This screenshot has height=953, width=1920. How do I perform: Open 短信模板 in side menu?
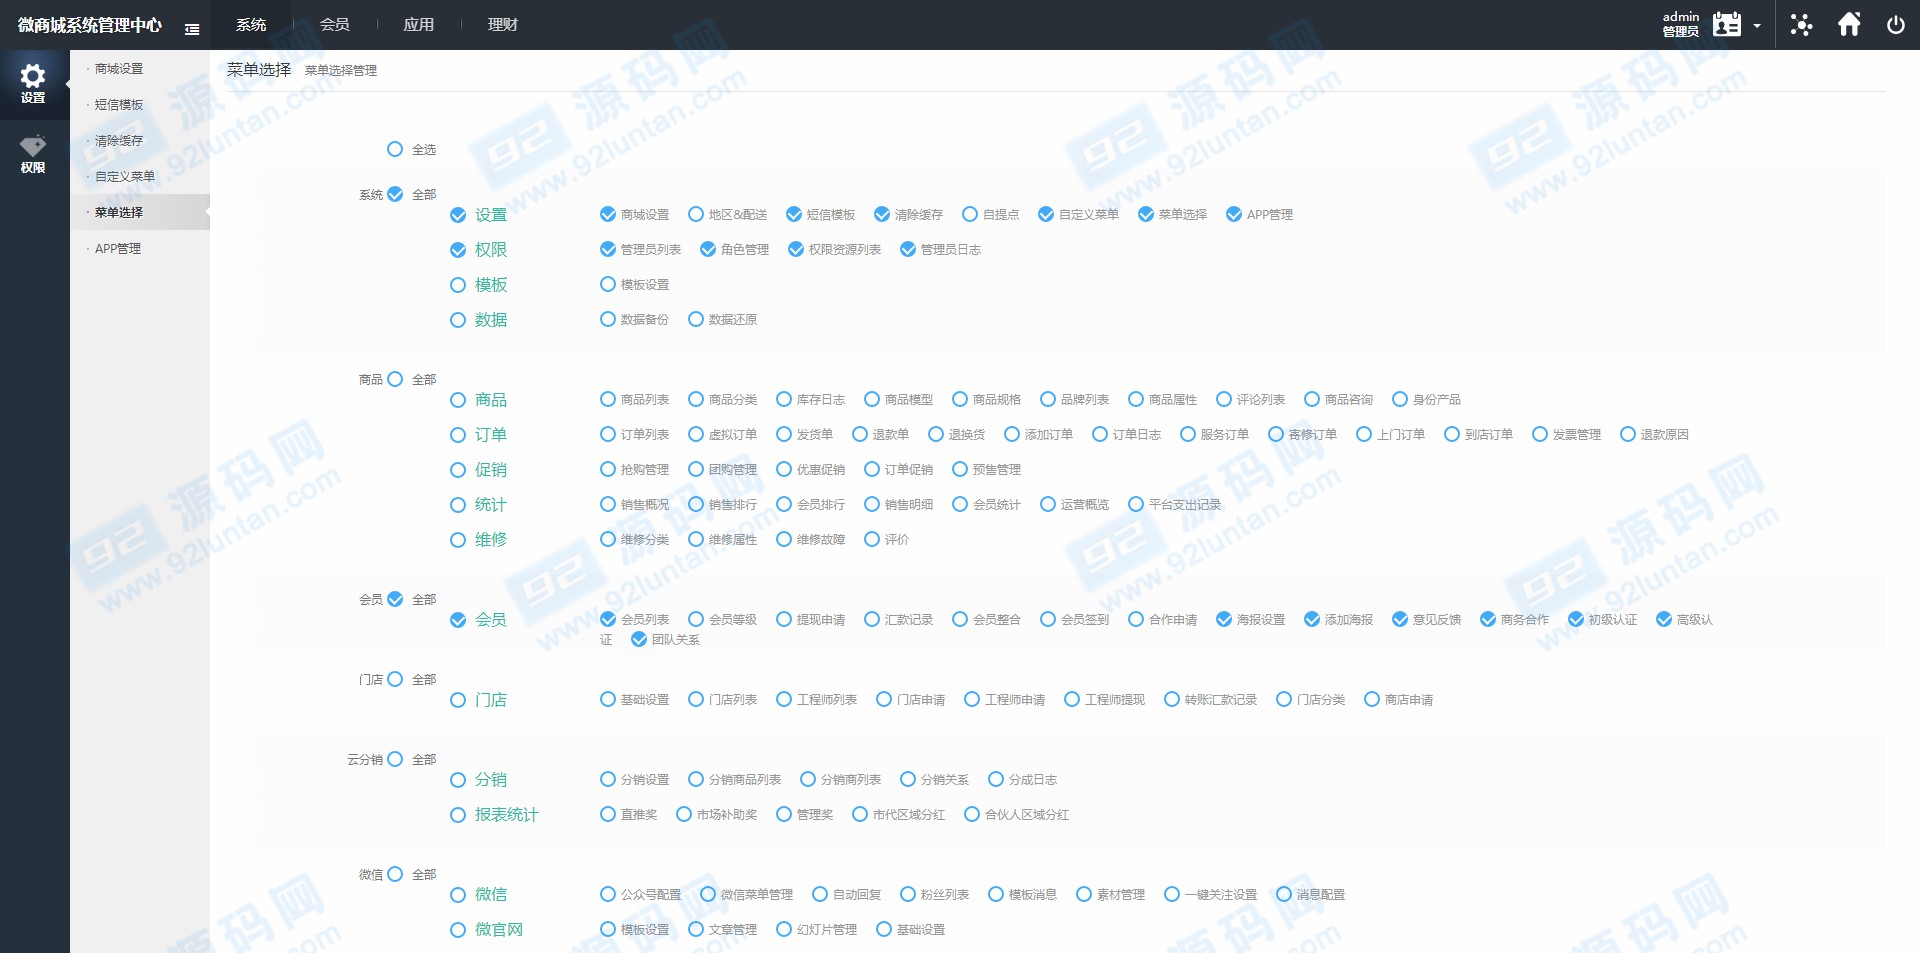click(x=119, y=105)
